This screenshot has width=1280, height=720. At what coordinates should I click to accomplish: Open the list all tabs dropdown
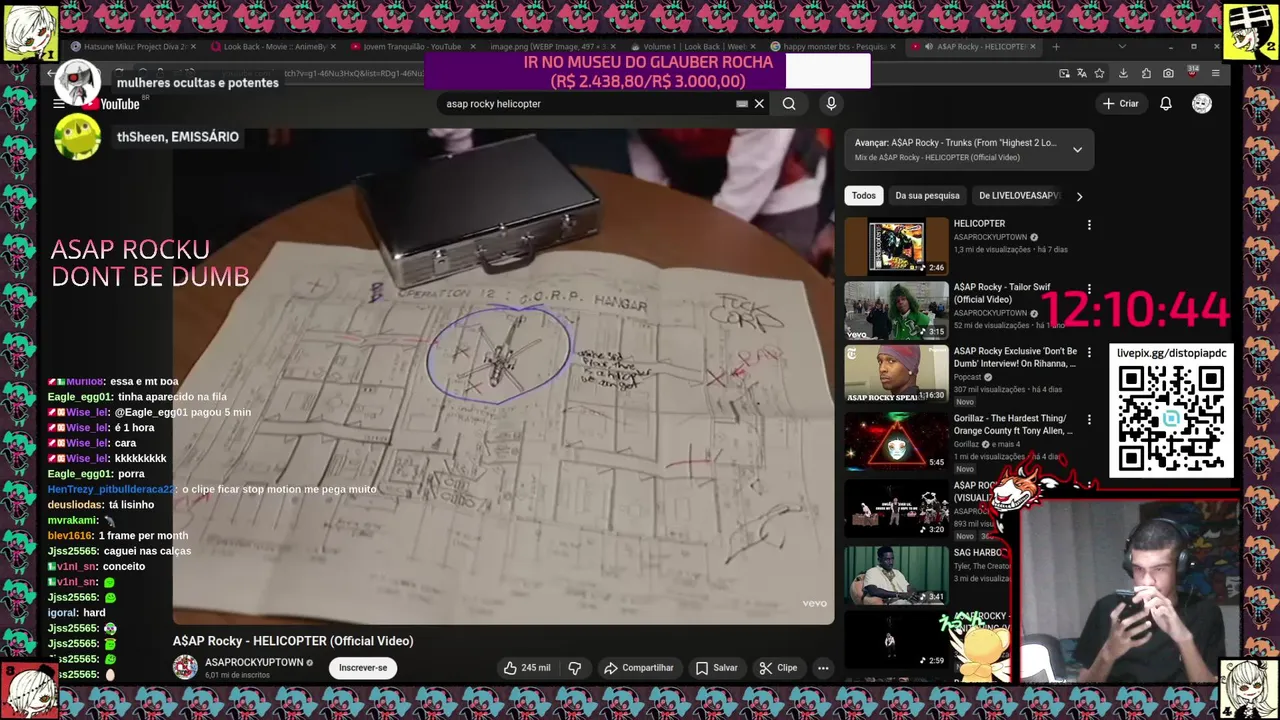point(1121,46)
